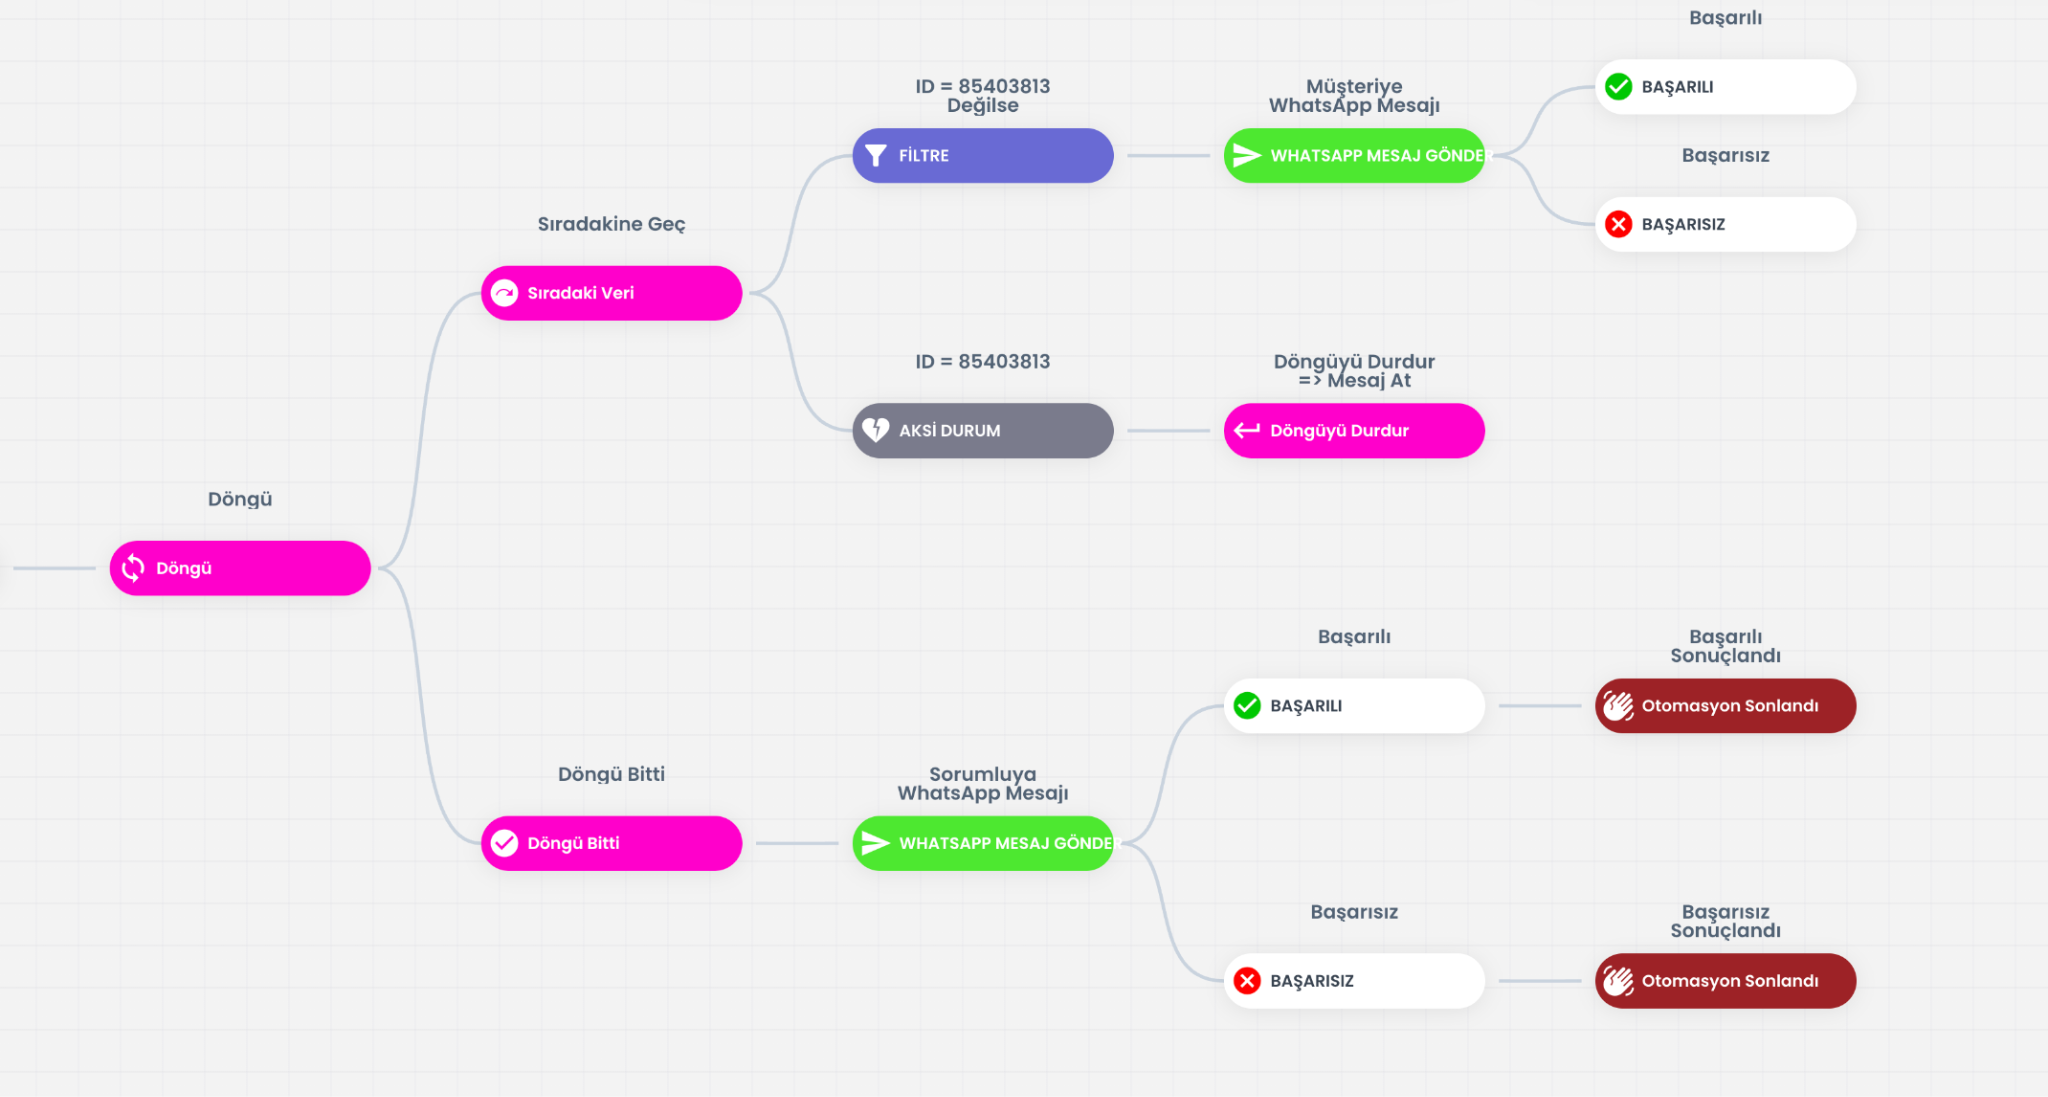Click the connector between AKSİ DURUM and Döngüyü Durdur
The height and width of the screenshot is (1097, 2048).
[1168, 431]
